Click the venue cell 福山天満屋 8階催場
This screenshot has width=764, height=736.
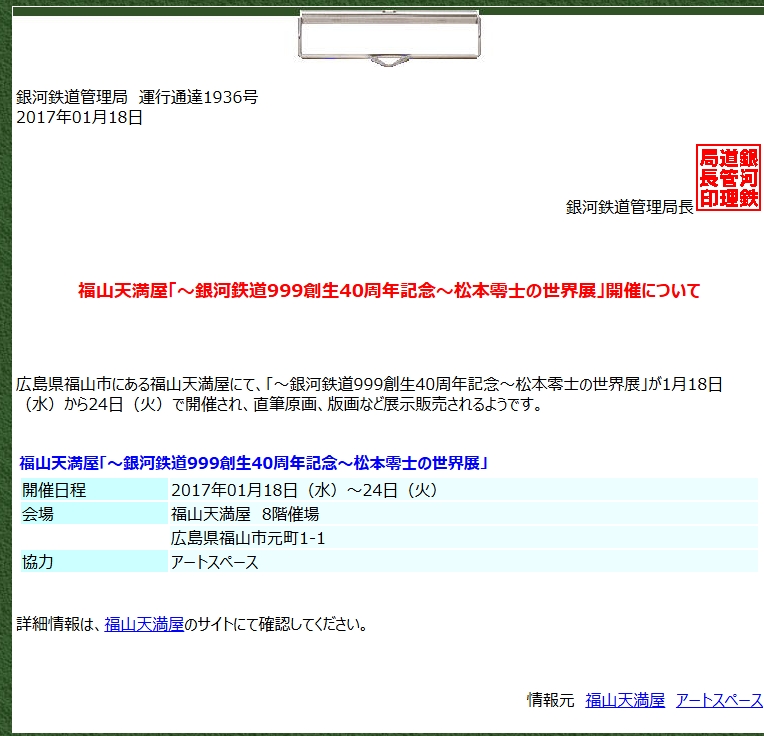pyautogui.click(x=463, y=513)
